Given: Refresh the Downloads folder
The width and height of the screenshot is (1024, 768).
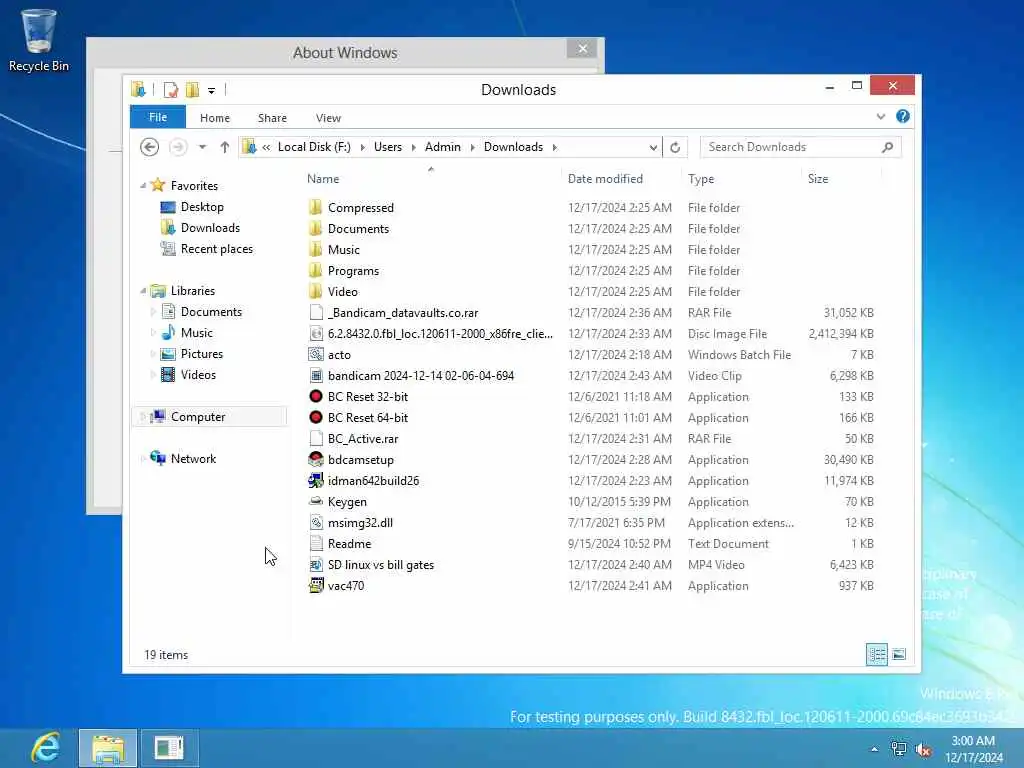Looking at the screenshot, I should [x=675, y=147].
